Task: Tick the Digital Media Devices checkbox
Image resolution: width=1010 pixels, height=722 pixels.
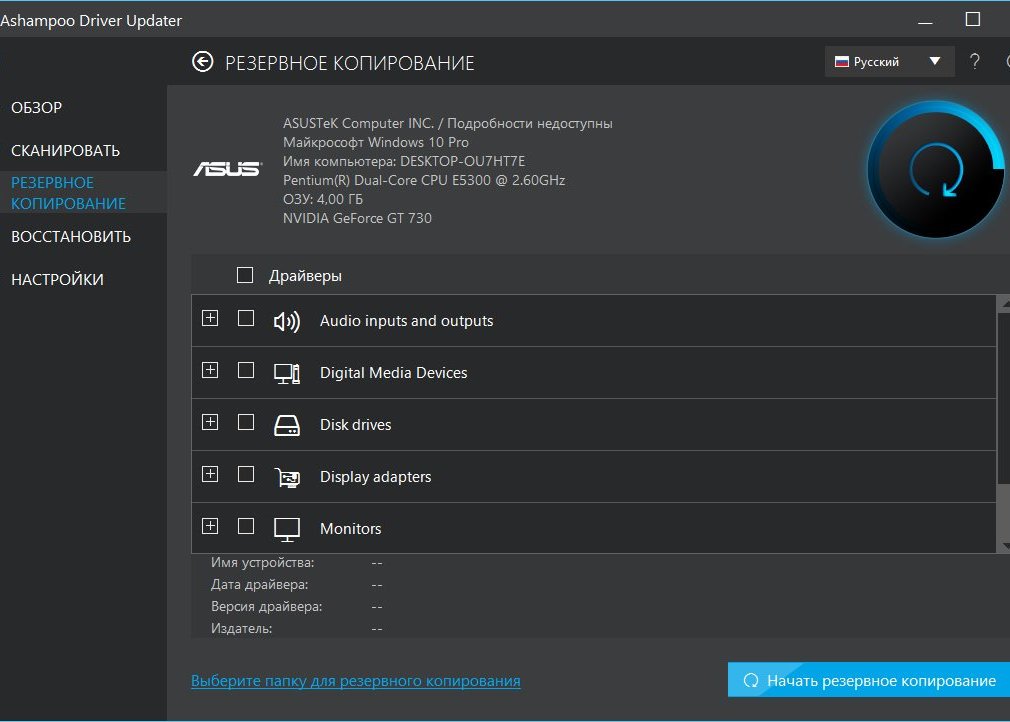Action: 245,370
